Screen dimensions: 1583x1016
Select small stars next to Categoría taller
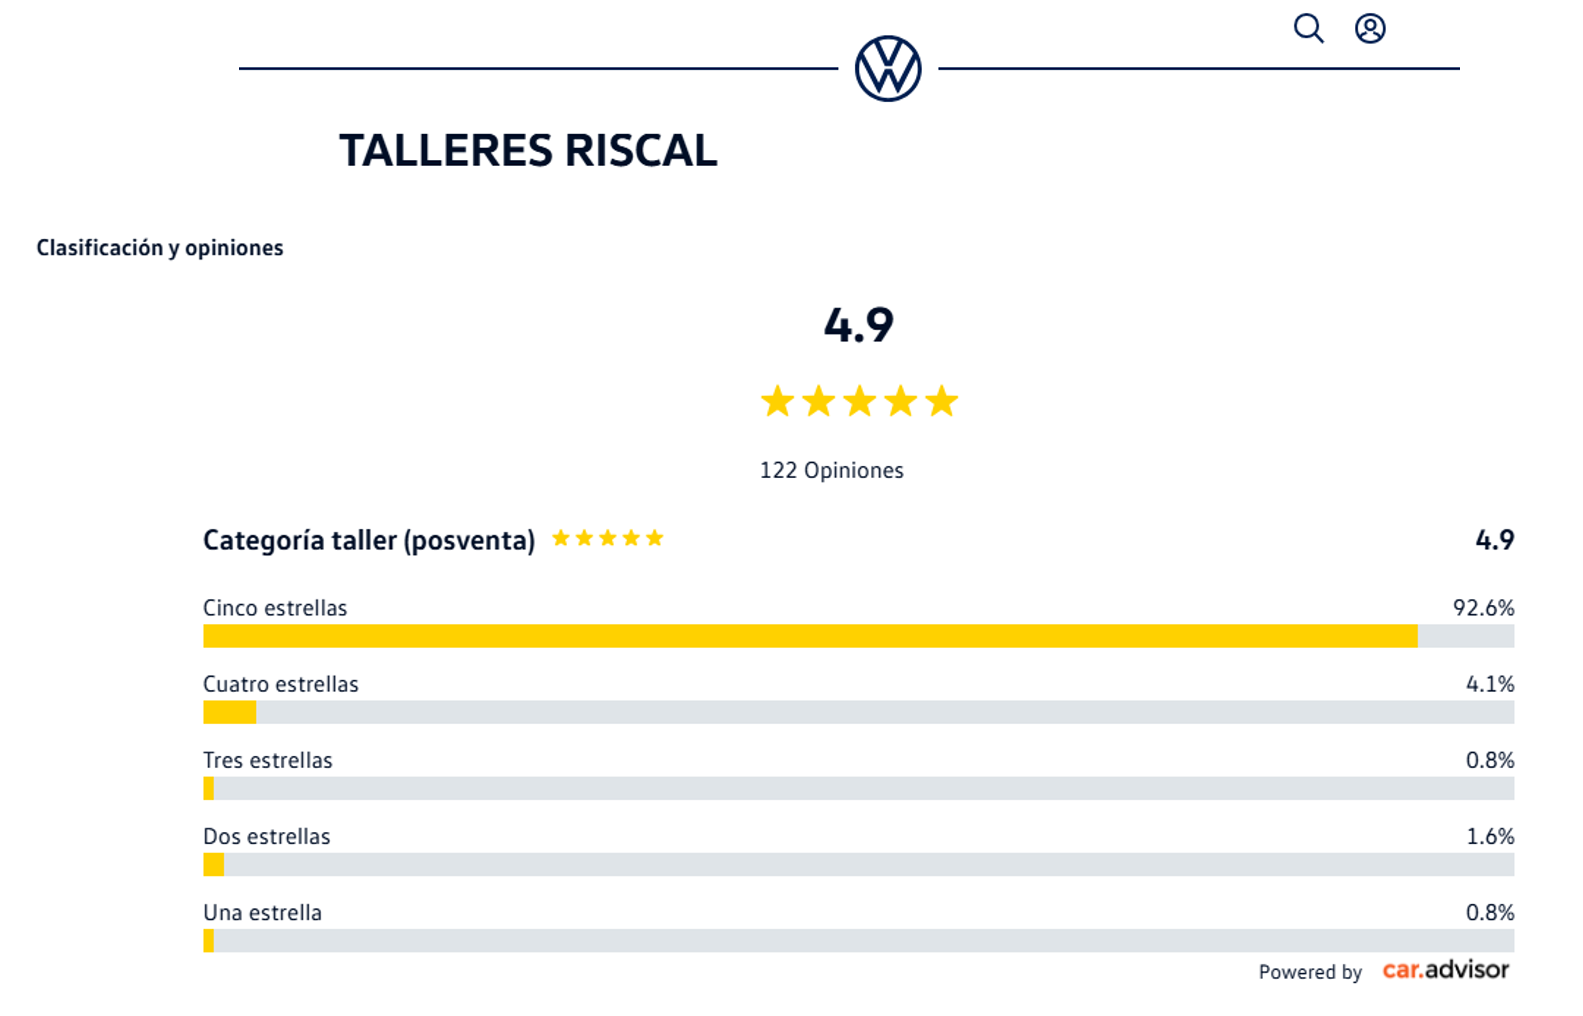608,538
